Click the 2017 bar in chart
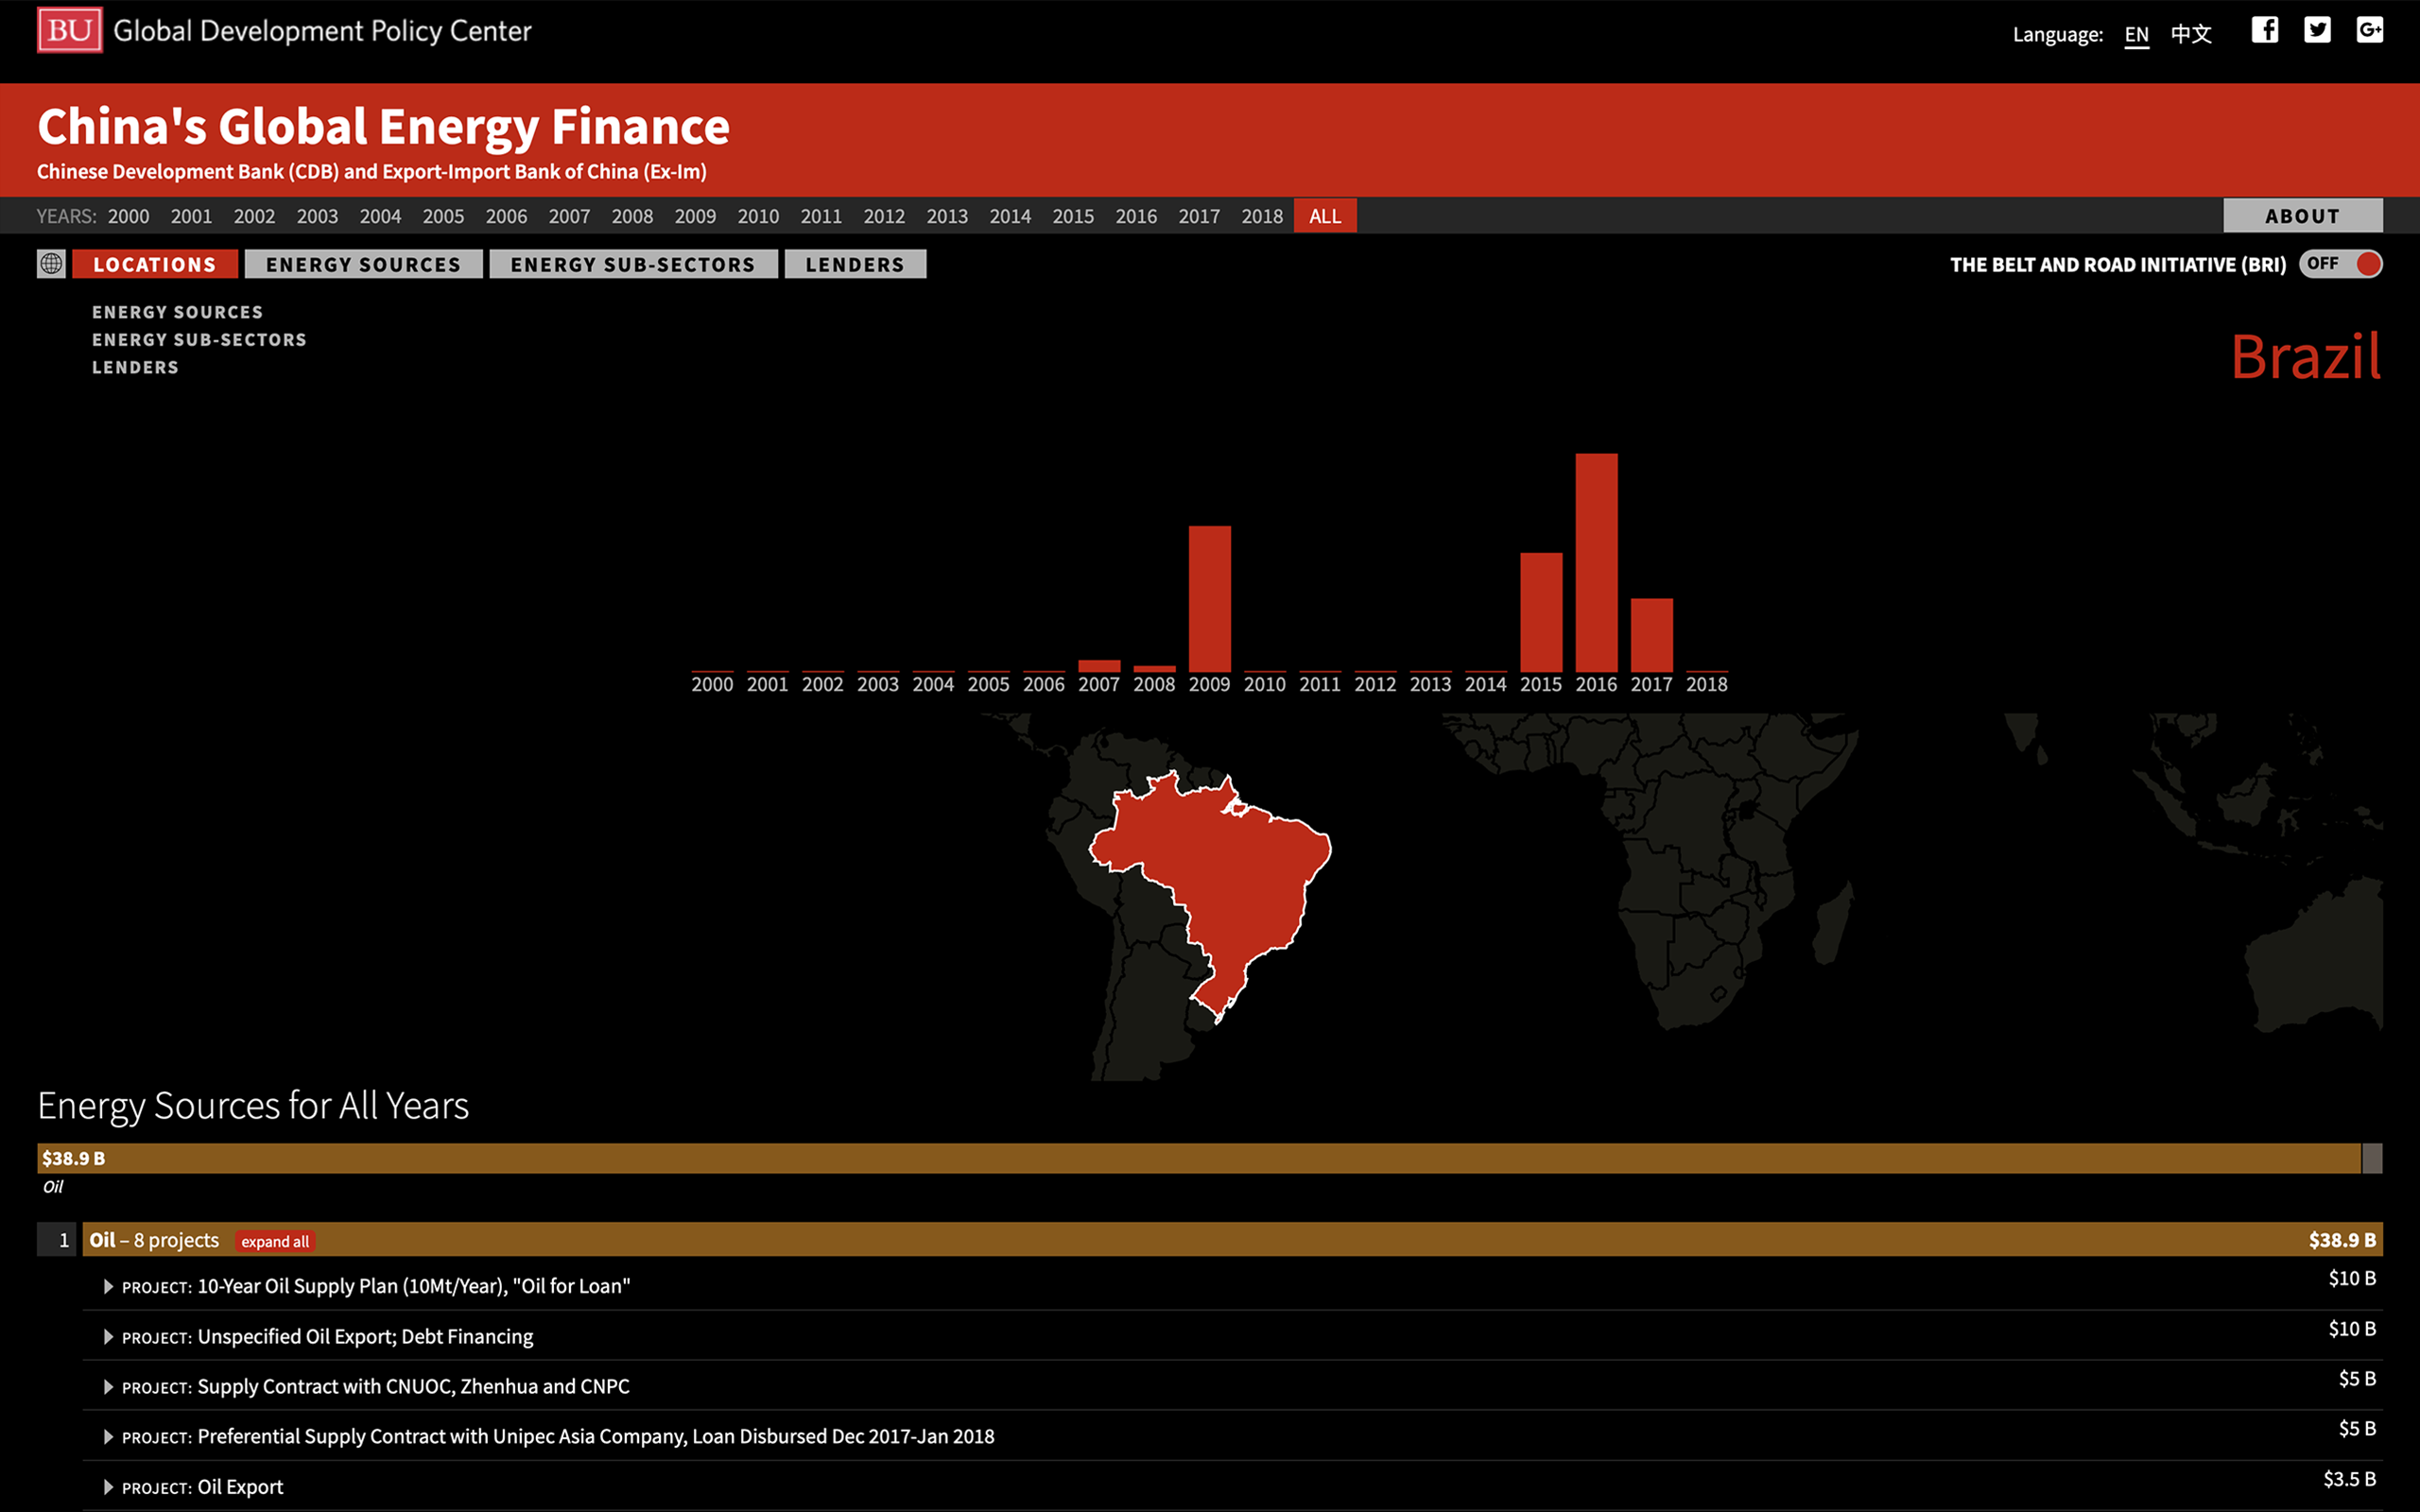The height and width of the screenshot is (1512, 2420). click(x=1651, y=635)
